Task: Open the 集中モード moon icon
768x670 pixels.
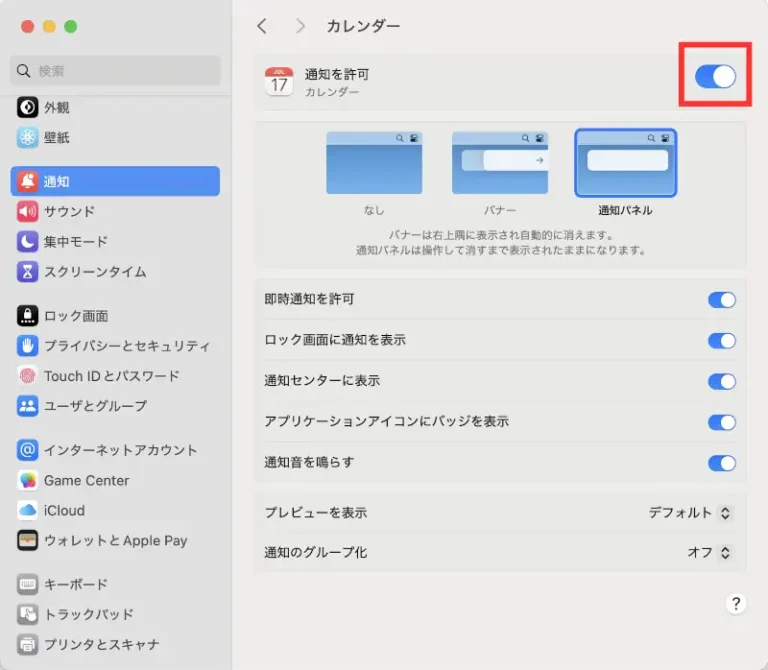Action: pyautogui.click(x=27, y=241)
